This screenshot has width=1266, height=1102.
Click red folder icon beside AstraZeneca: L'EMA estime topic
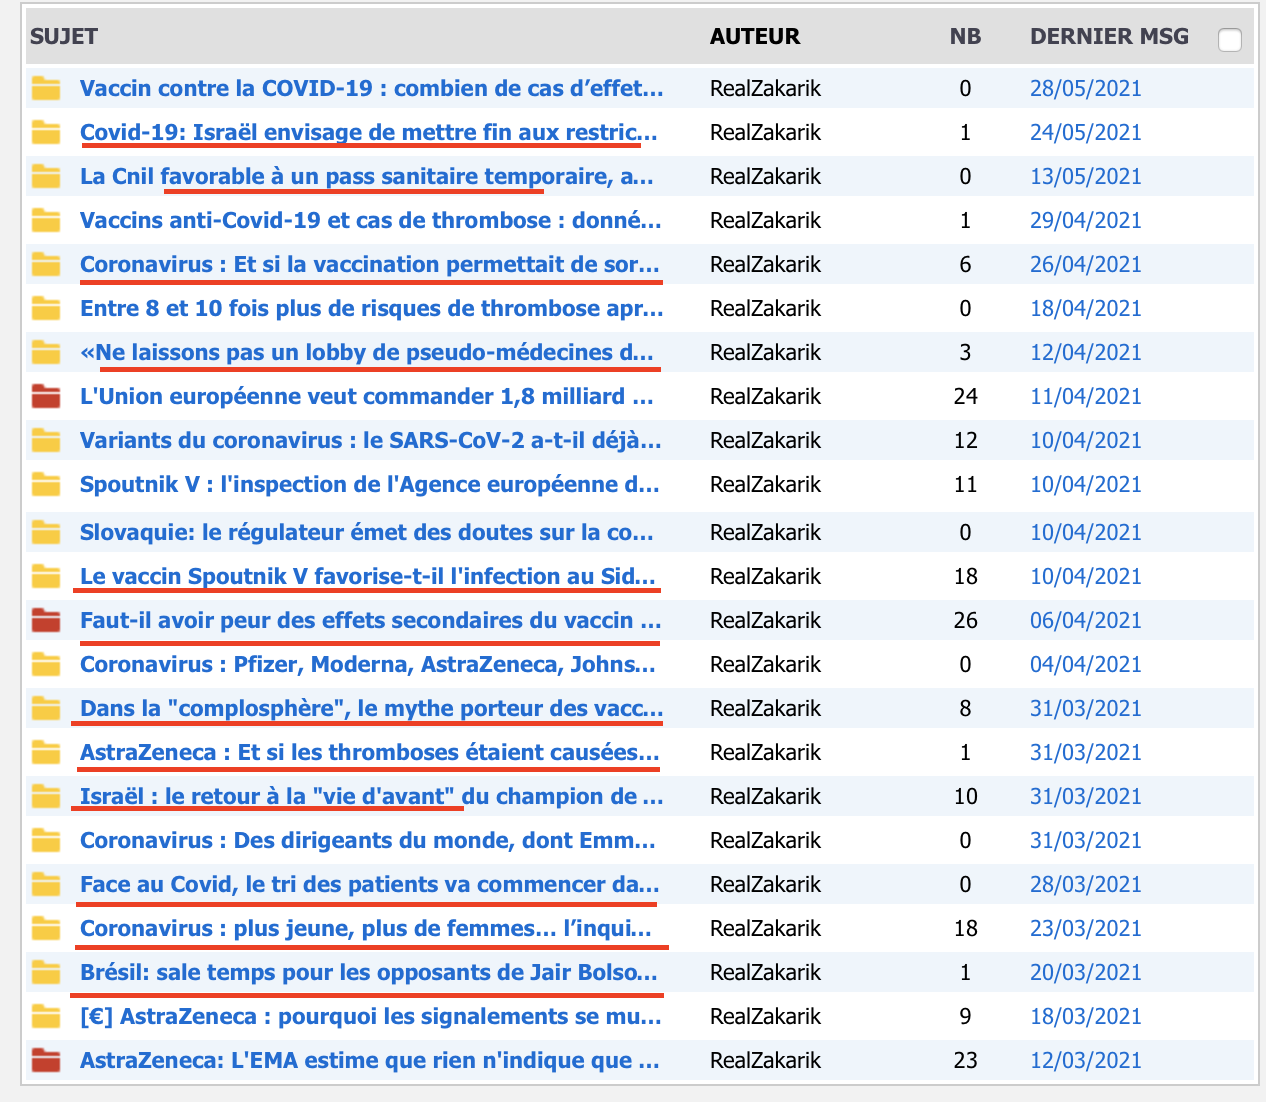[x=46, y=1061]
